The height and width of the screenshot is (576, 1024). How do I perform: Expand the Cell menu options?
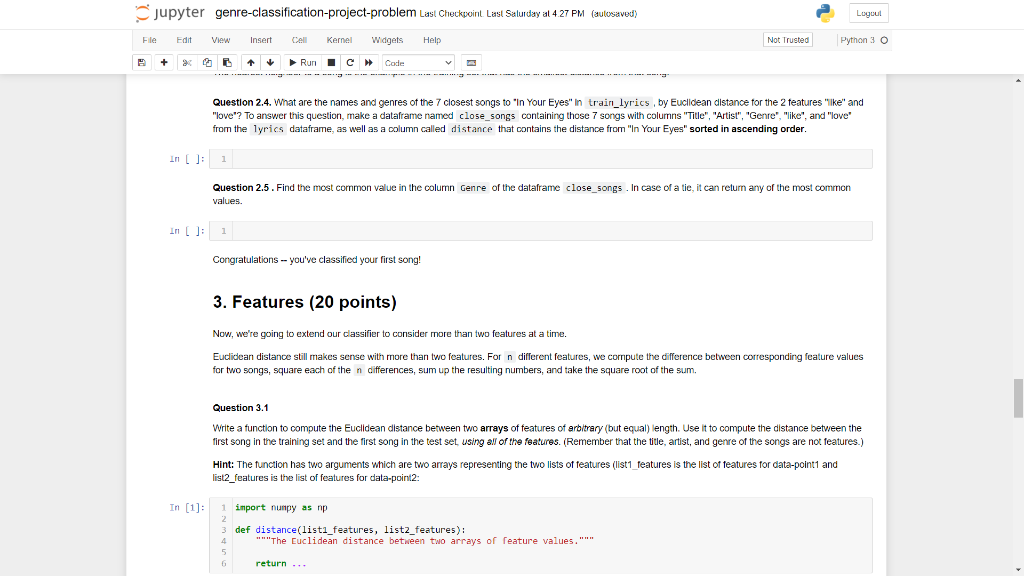tap(299, 40)
